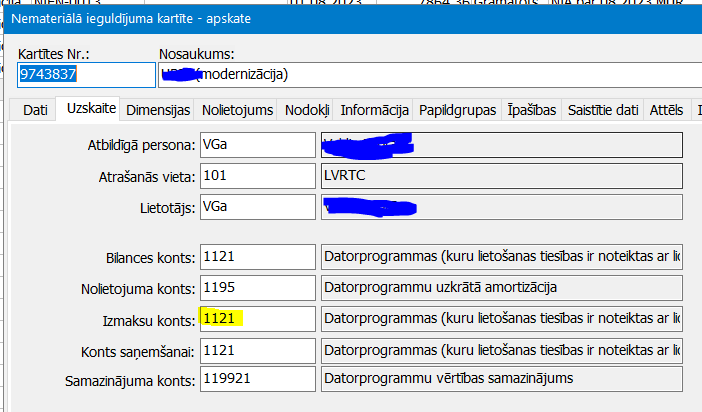Click Lietotājs code field VGa
The height and width of the screenshot is (412, 702).
pyautogui.click(x=257, y=207)
